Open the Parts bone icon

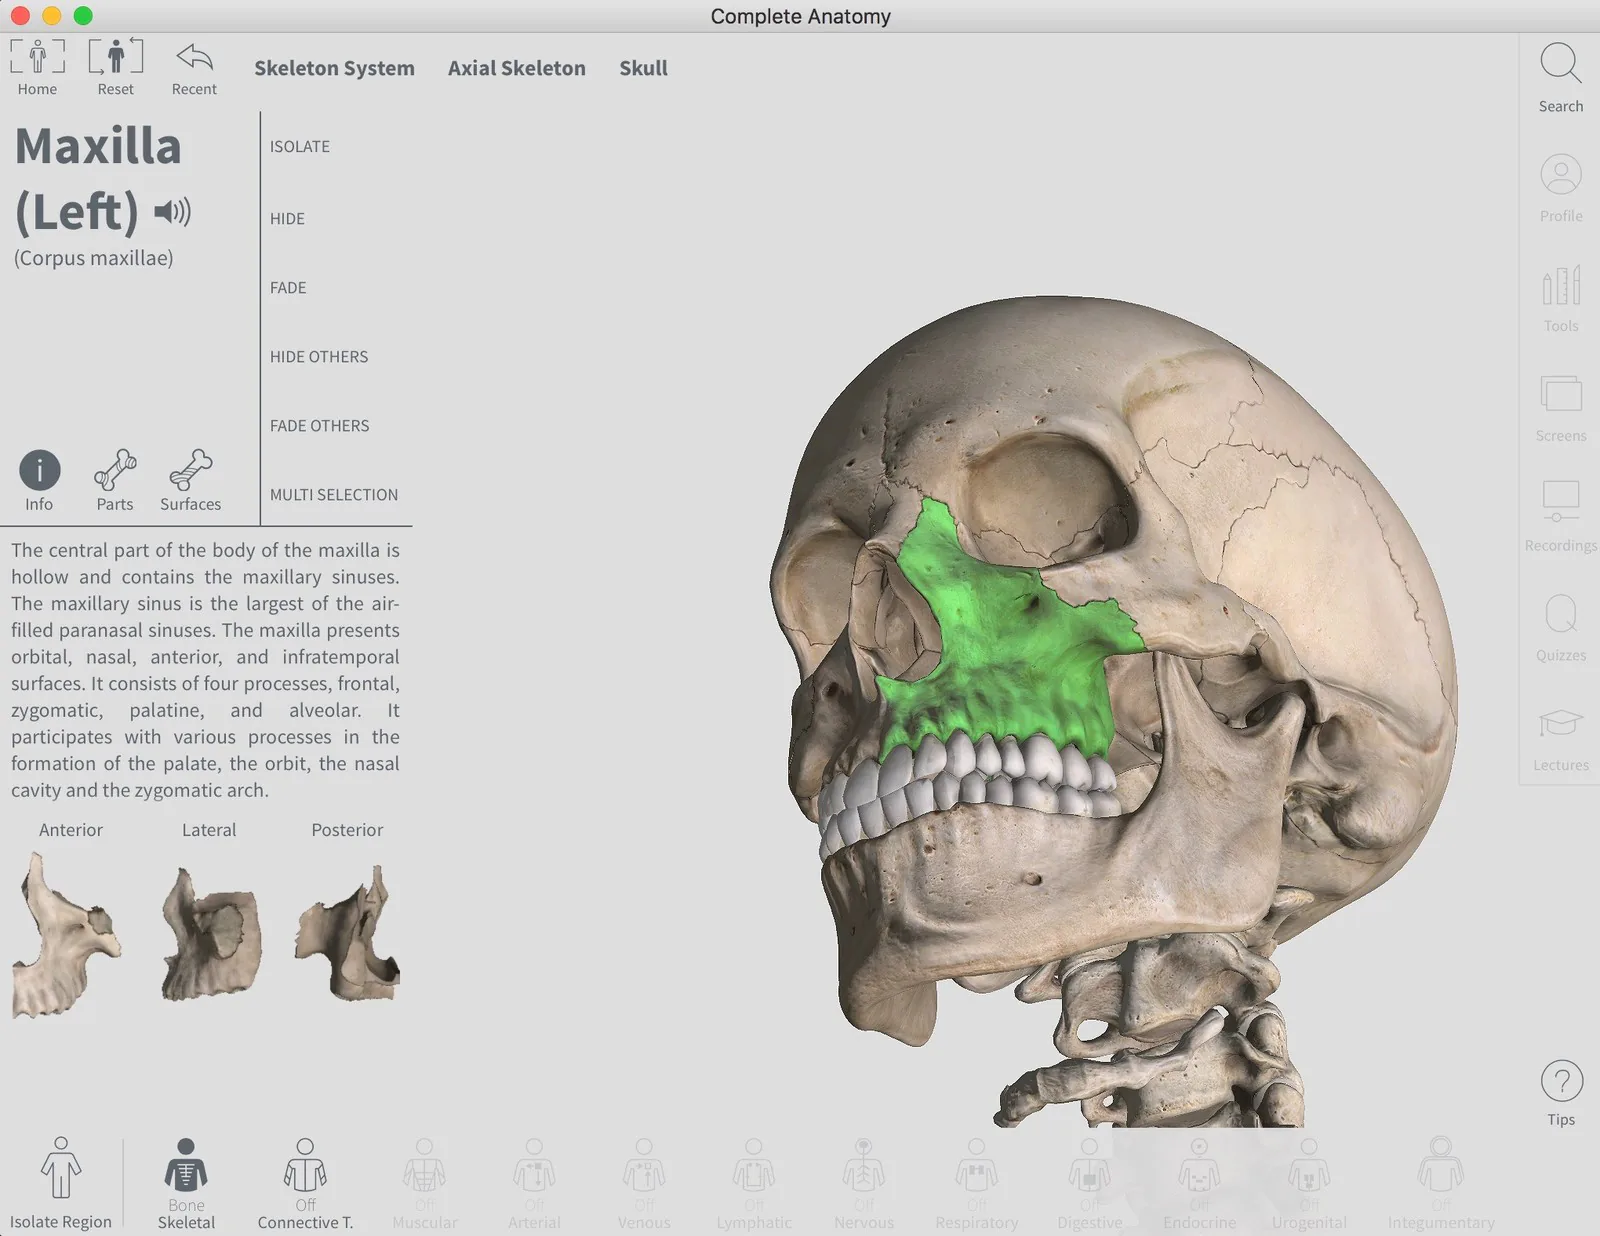(x=115, y=470)
